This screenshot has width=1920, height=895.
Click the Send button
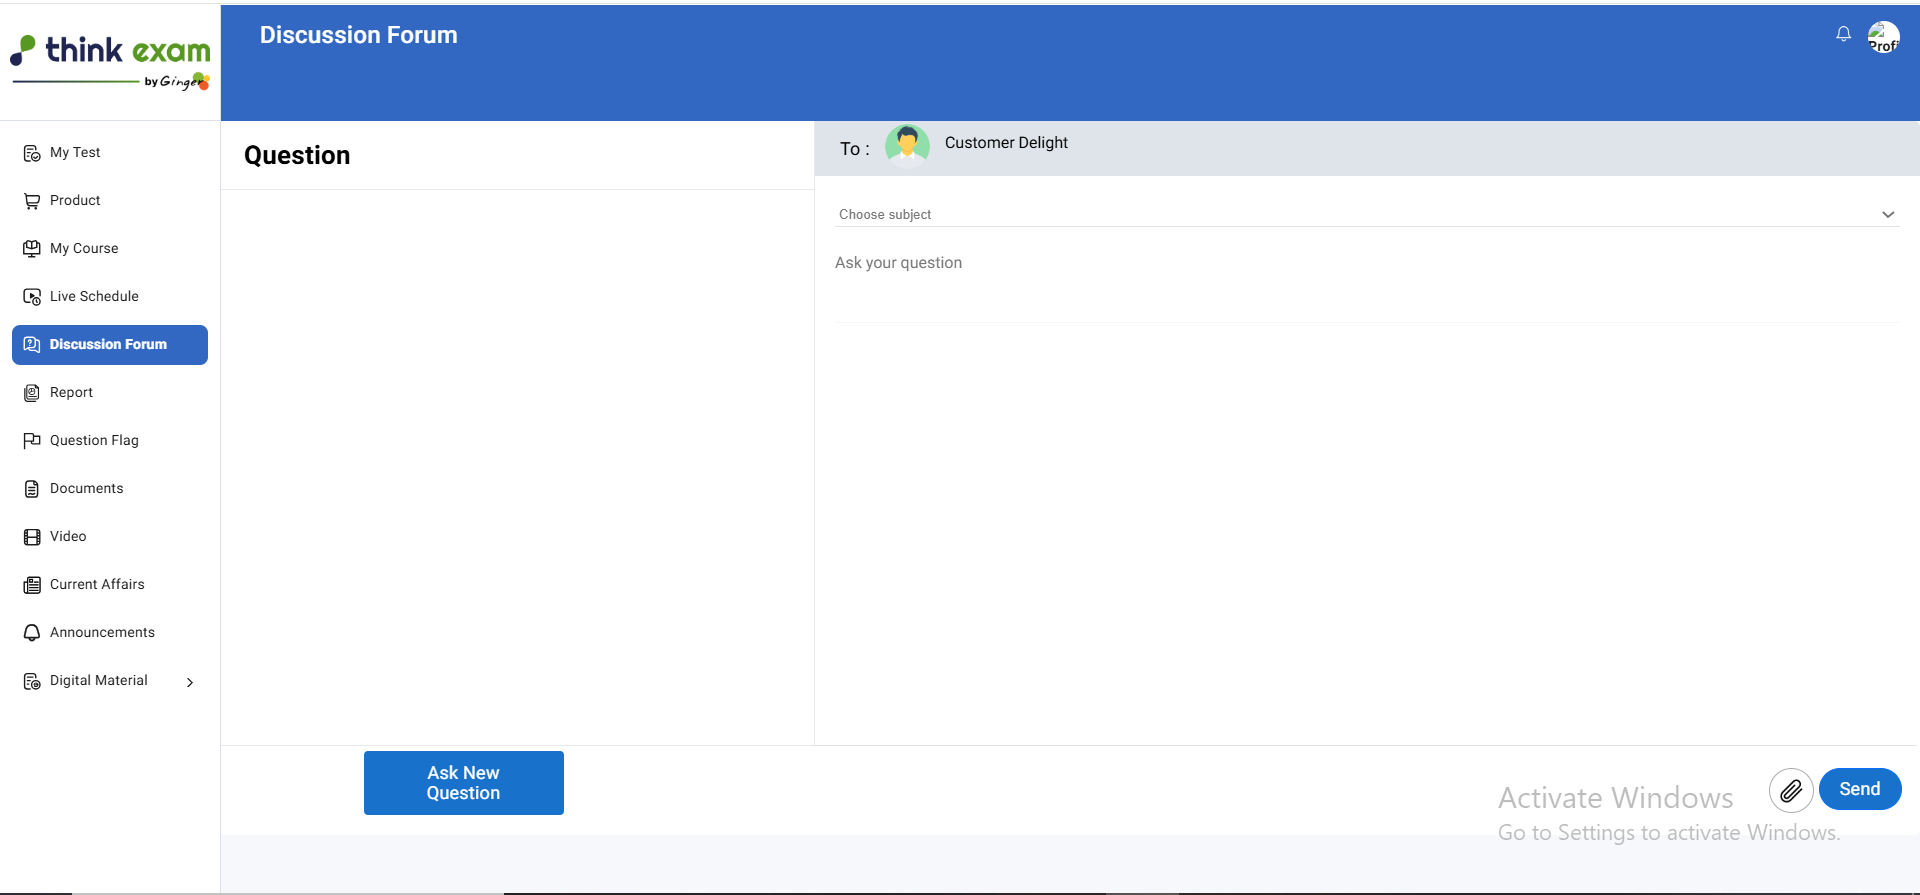[1859, 789]
